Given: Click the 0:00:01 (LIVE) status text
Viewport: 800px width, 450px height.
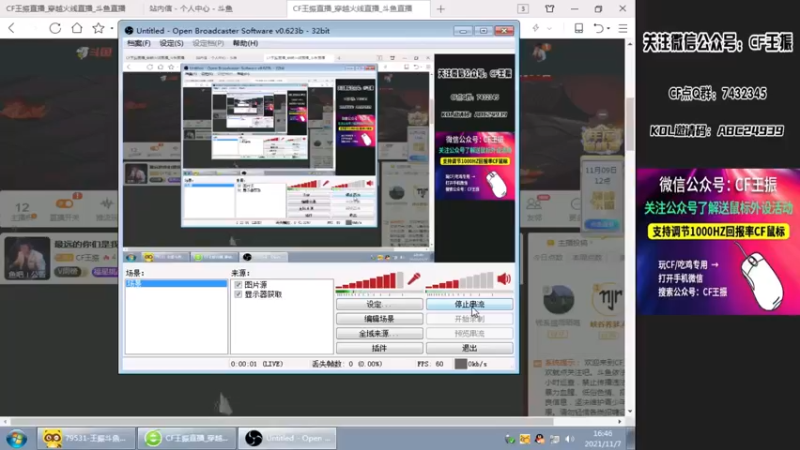Looking at the screenshot, I should tap(257, 364).
